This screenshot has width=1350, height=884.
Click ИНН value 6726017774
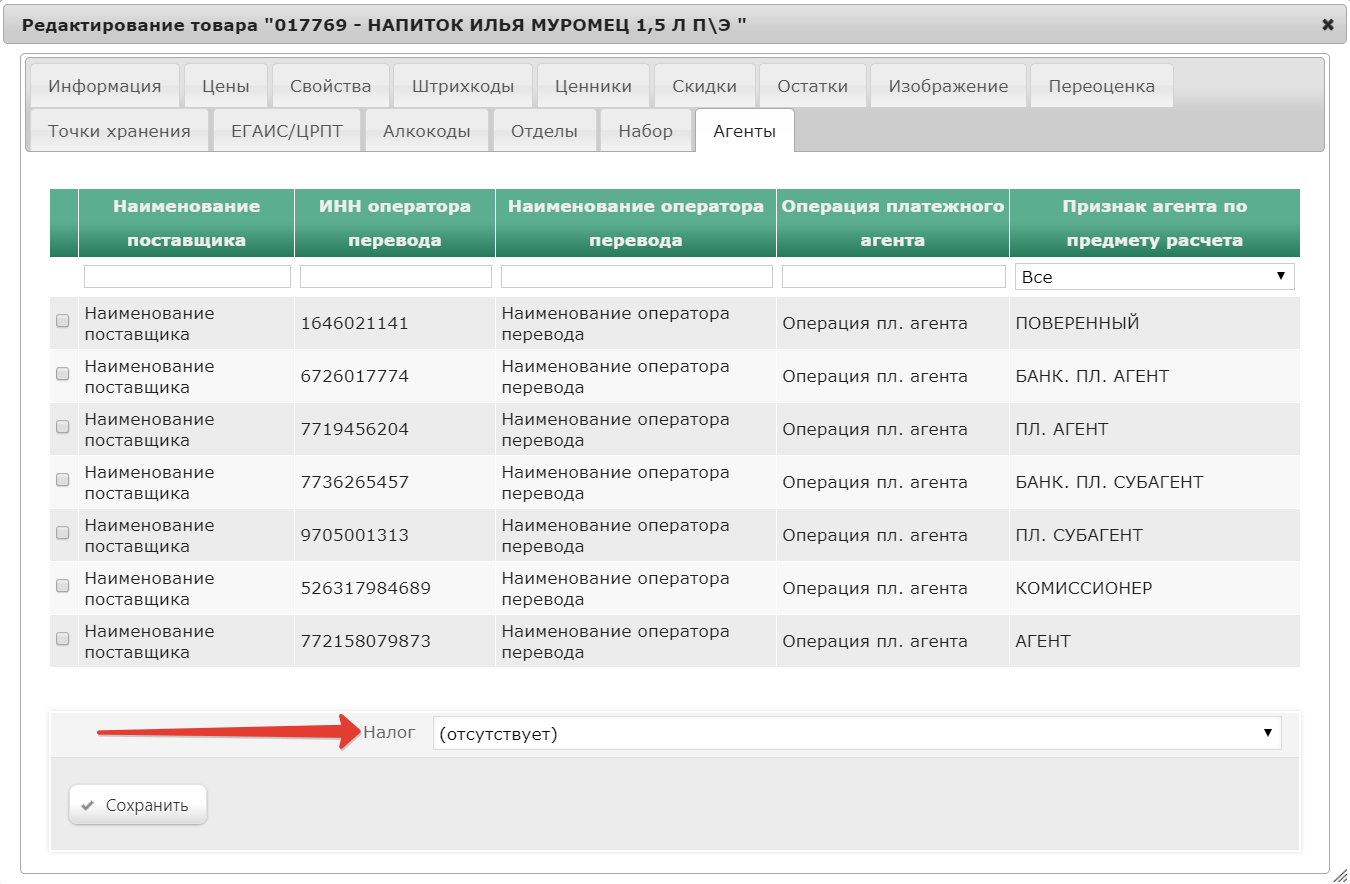click(x=355, y=376)
